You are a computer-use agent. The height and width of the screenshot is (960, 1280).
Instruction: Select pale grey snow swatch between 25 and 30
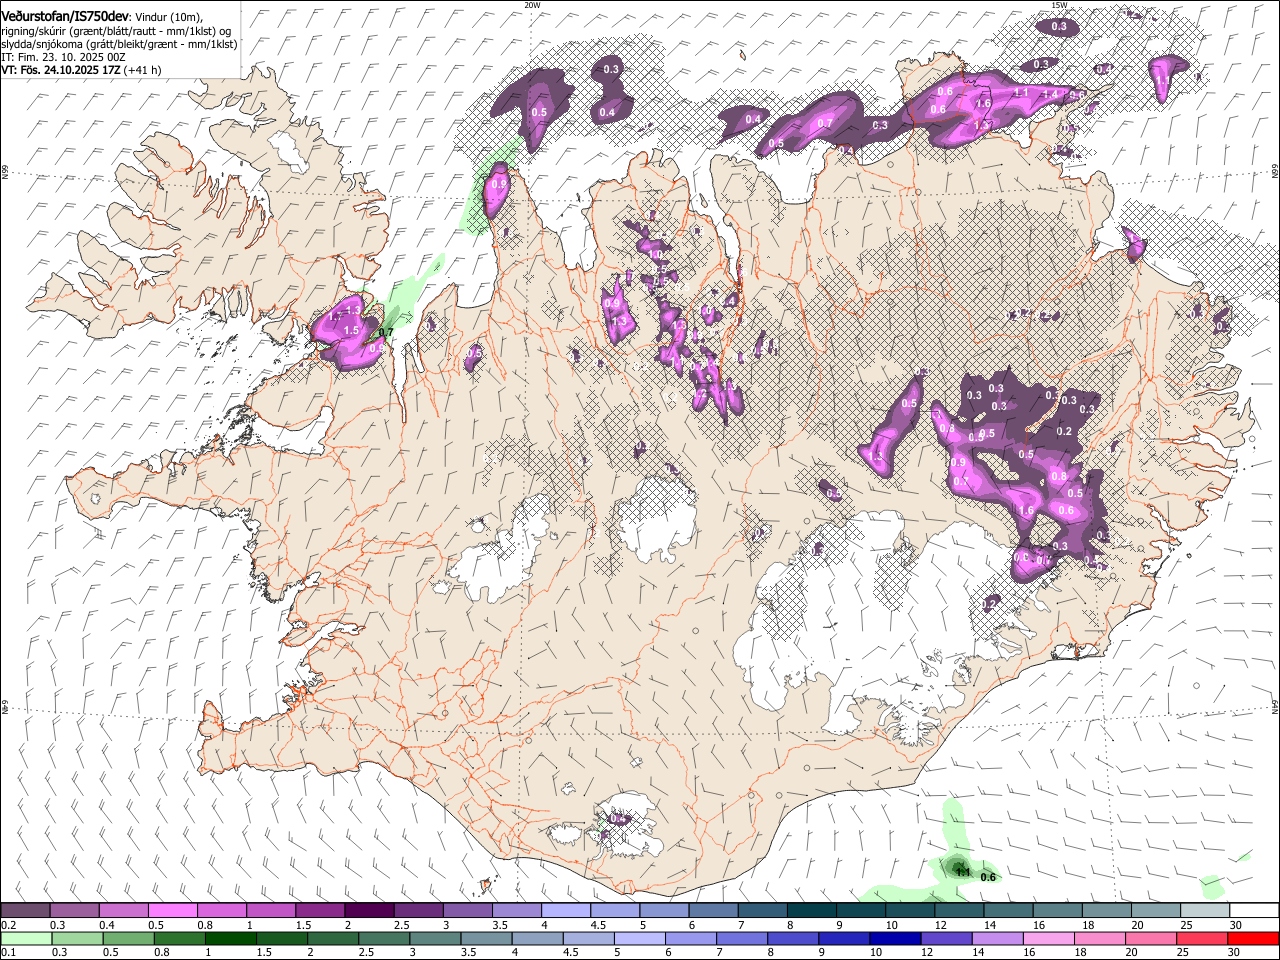[x=1205, y=910]
